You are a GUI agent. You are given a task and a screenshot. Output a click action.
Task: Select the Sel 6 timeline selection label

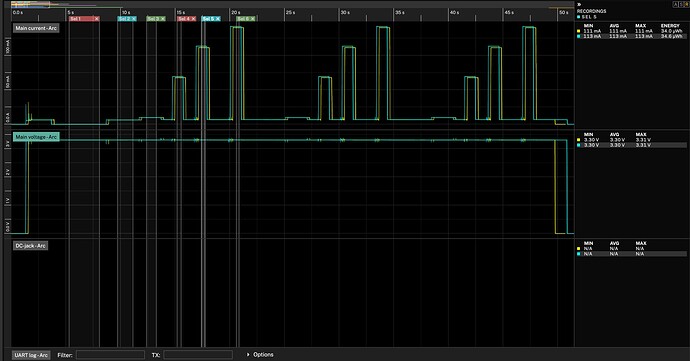tap(243, 19)
